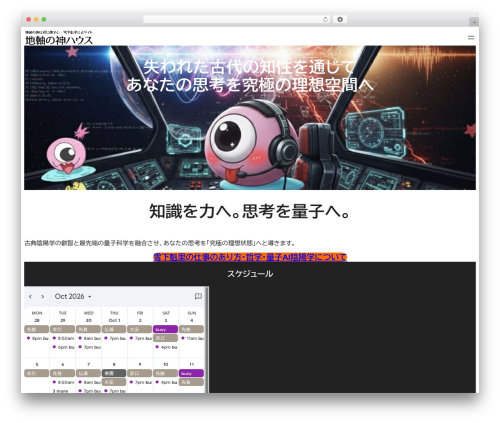
Task: Select the date 10 in calendar
Action: [x=166, y=364]
